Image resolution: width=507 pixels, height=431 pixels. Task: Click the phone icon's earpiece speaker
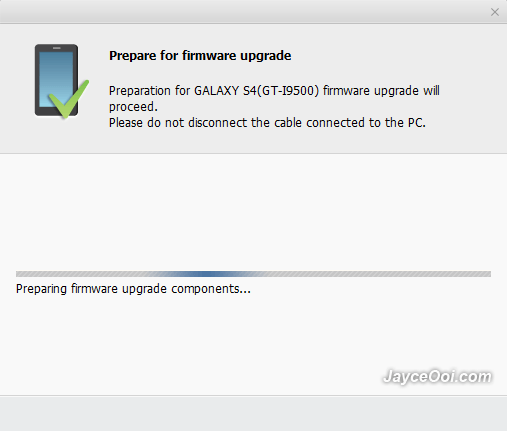point(57,48)
